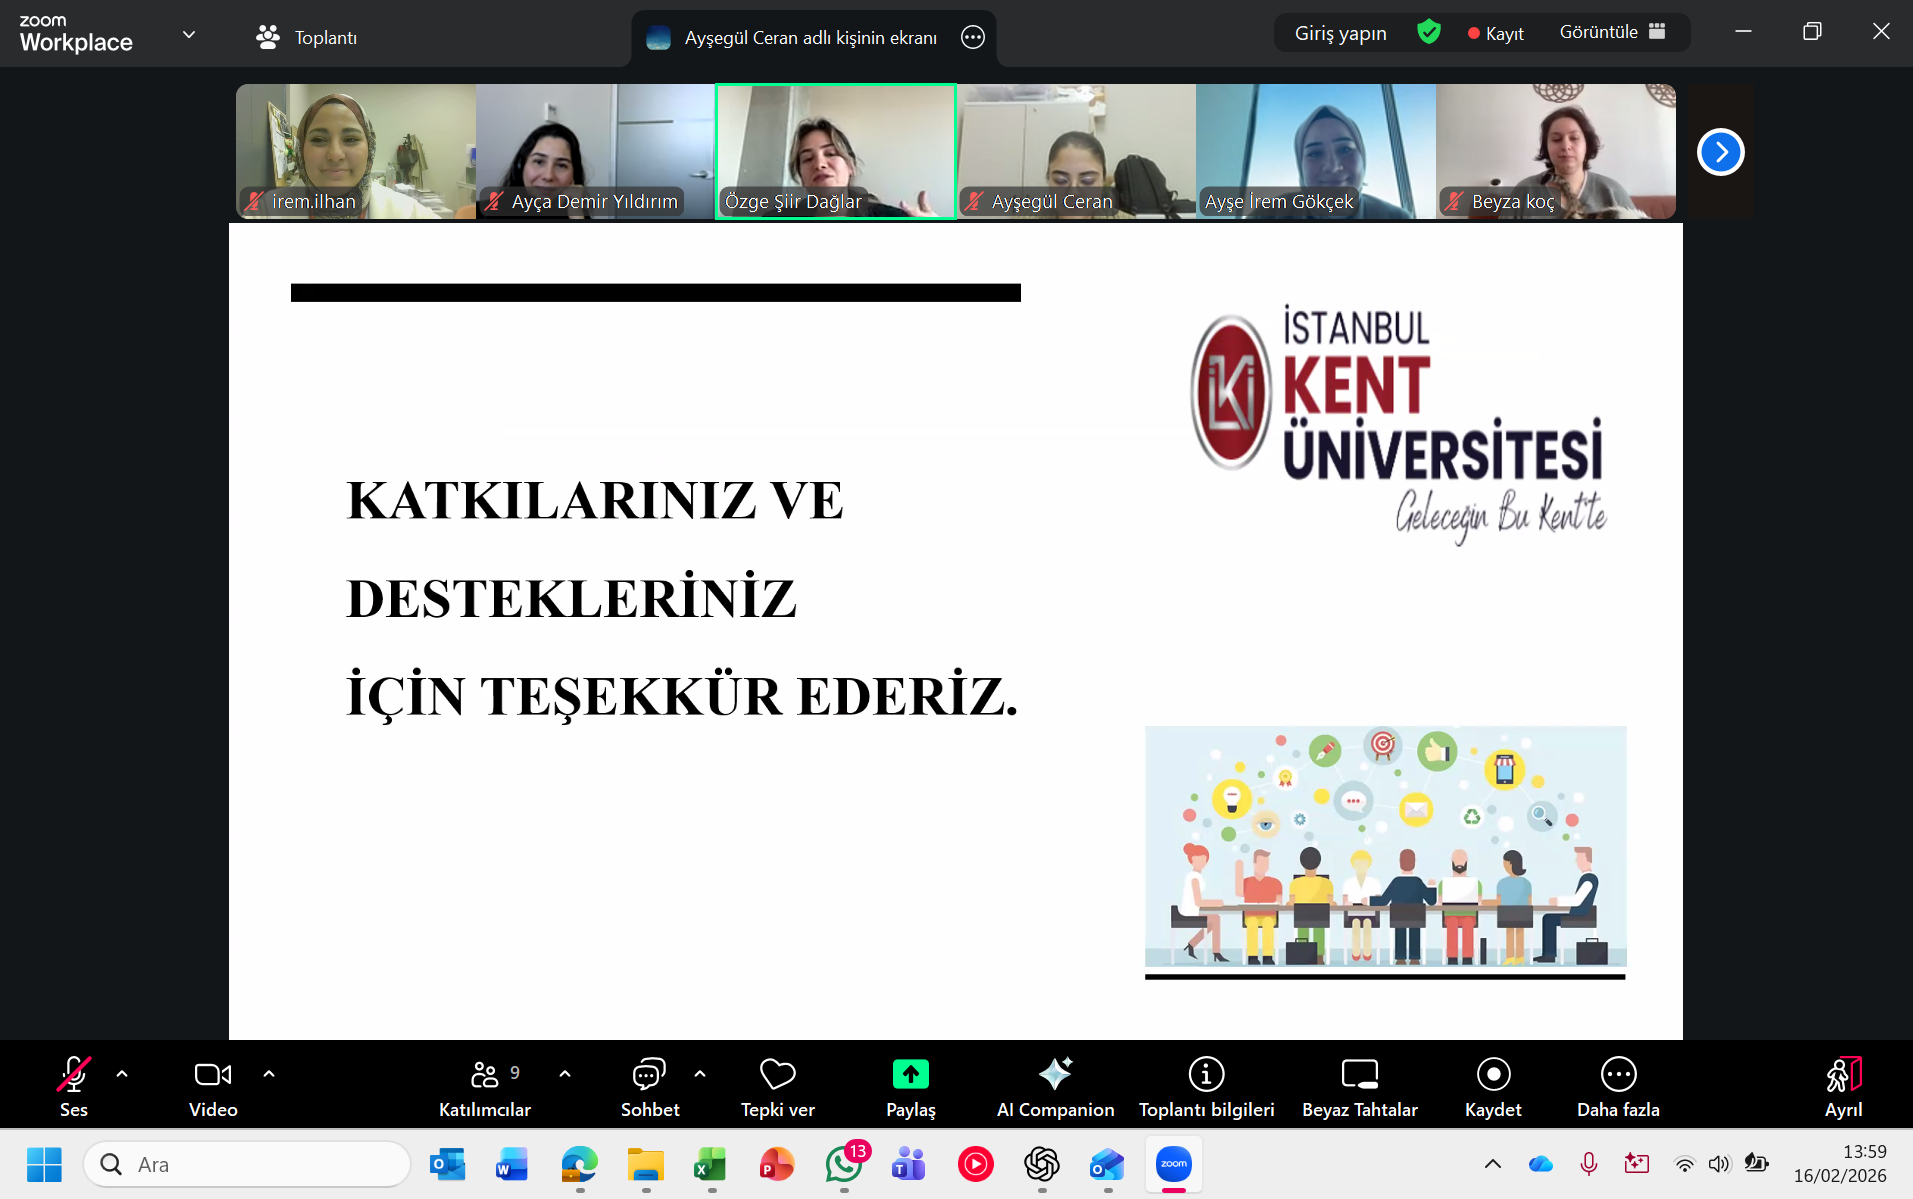Screen dimensions: 1913x1199
Task: Show next participants with blue arrow
Action: point(1720,152)
